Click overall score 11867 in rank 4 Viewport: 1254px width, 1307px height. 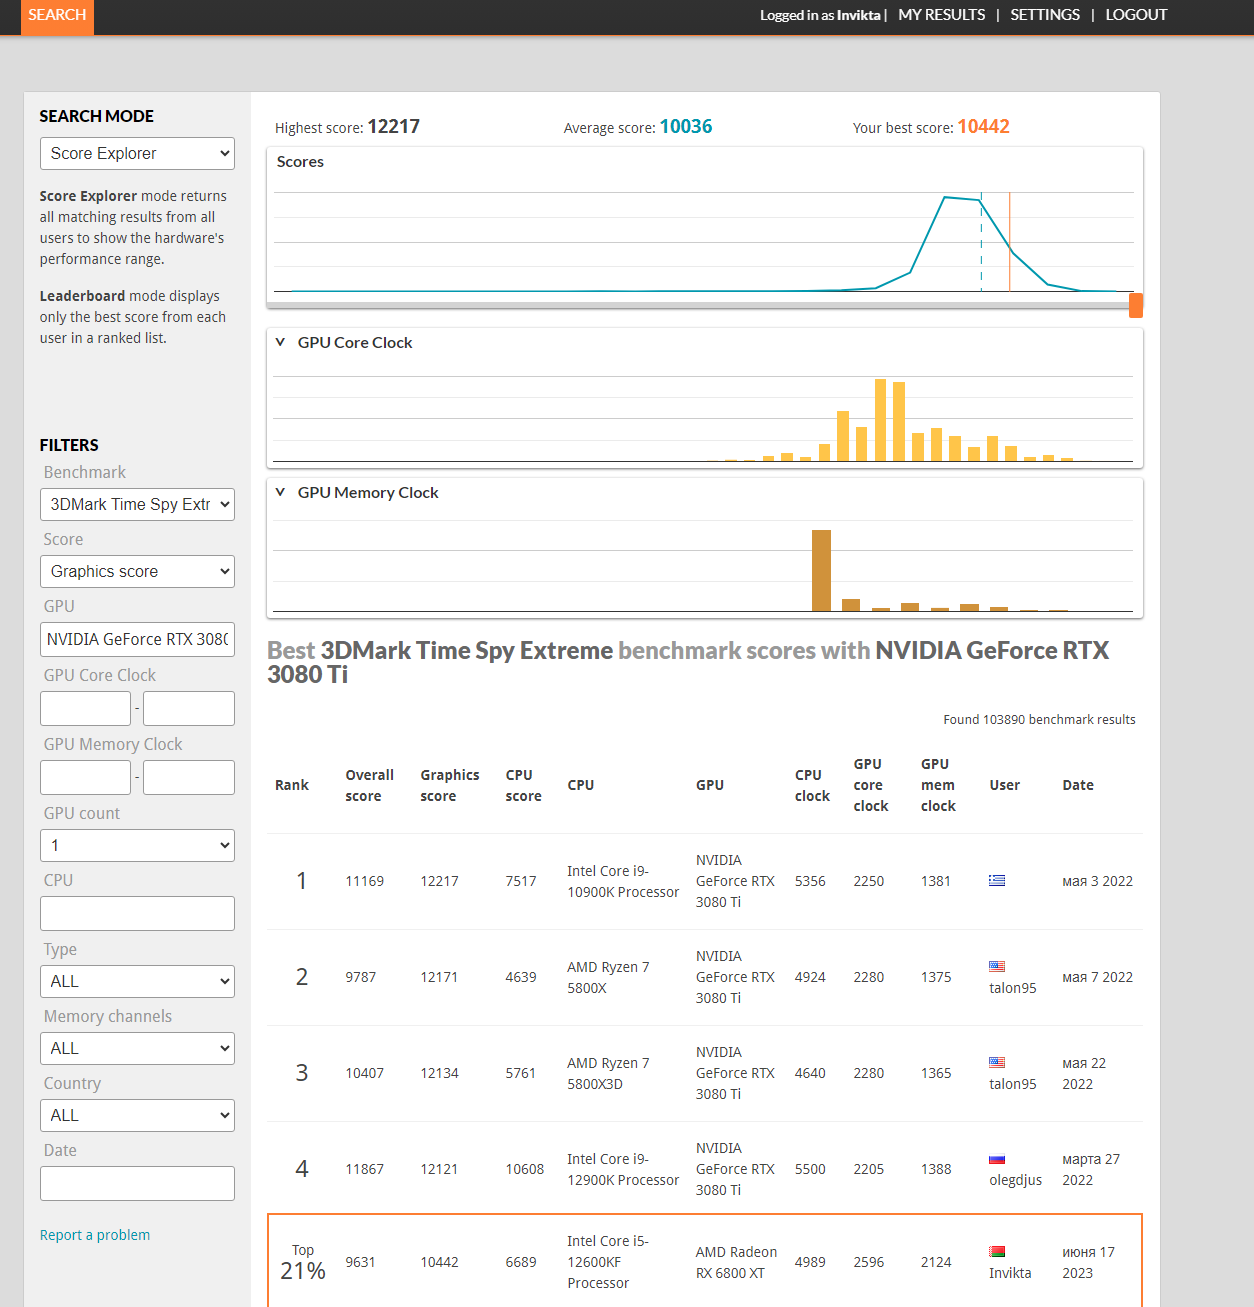(365, 1169)
